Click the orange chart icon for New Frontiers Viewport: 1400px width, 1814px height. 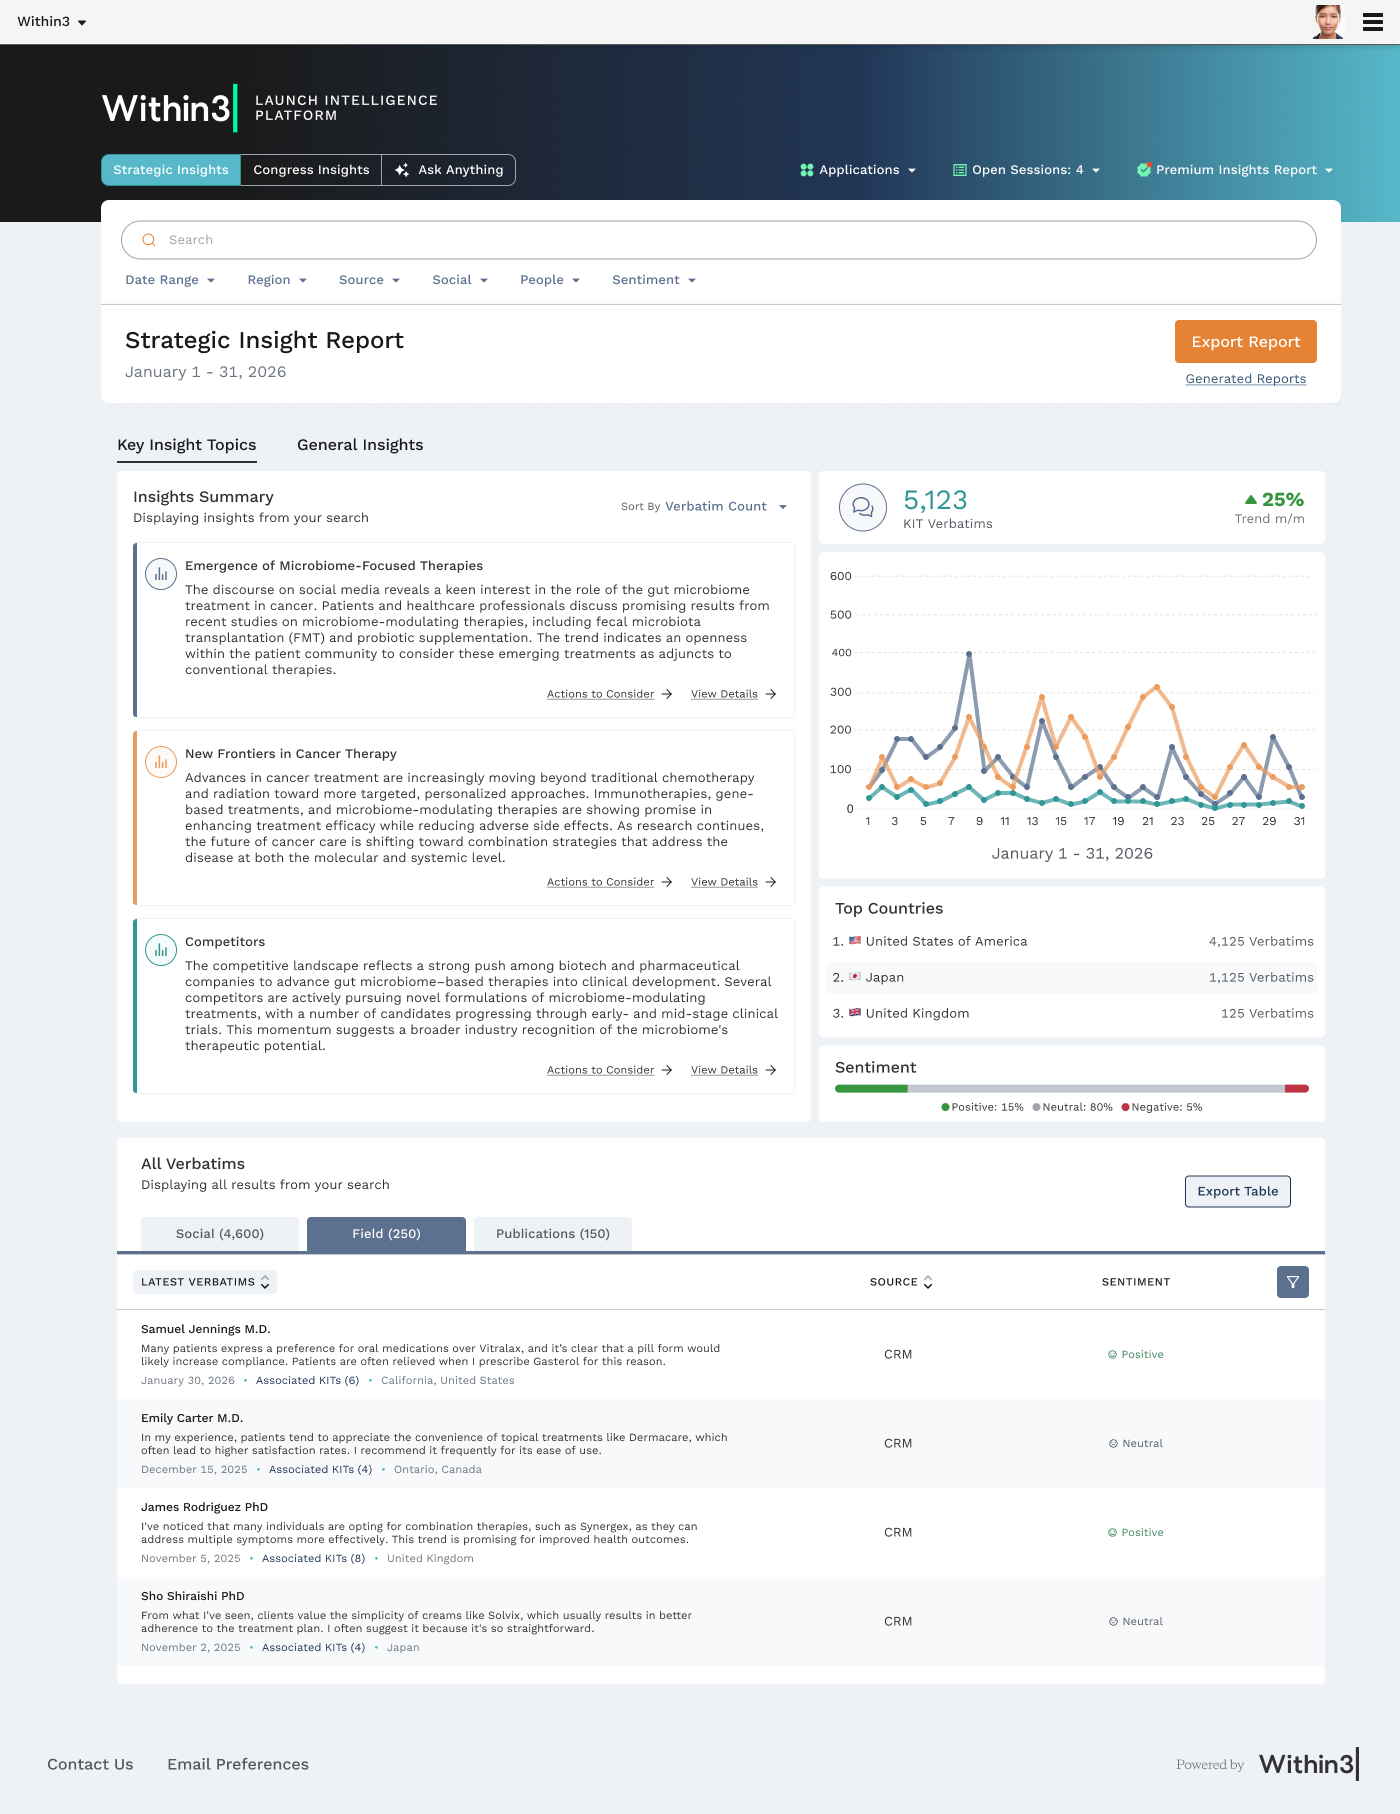161,762
